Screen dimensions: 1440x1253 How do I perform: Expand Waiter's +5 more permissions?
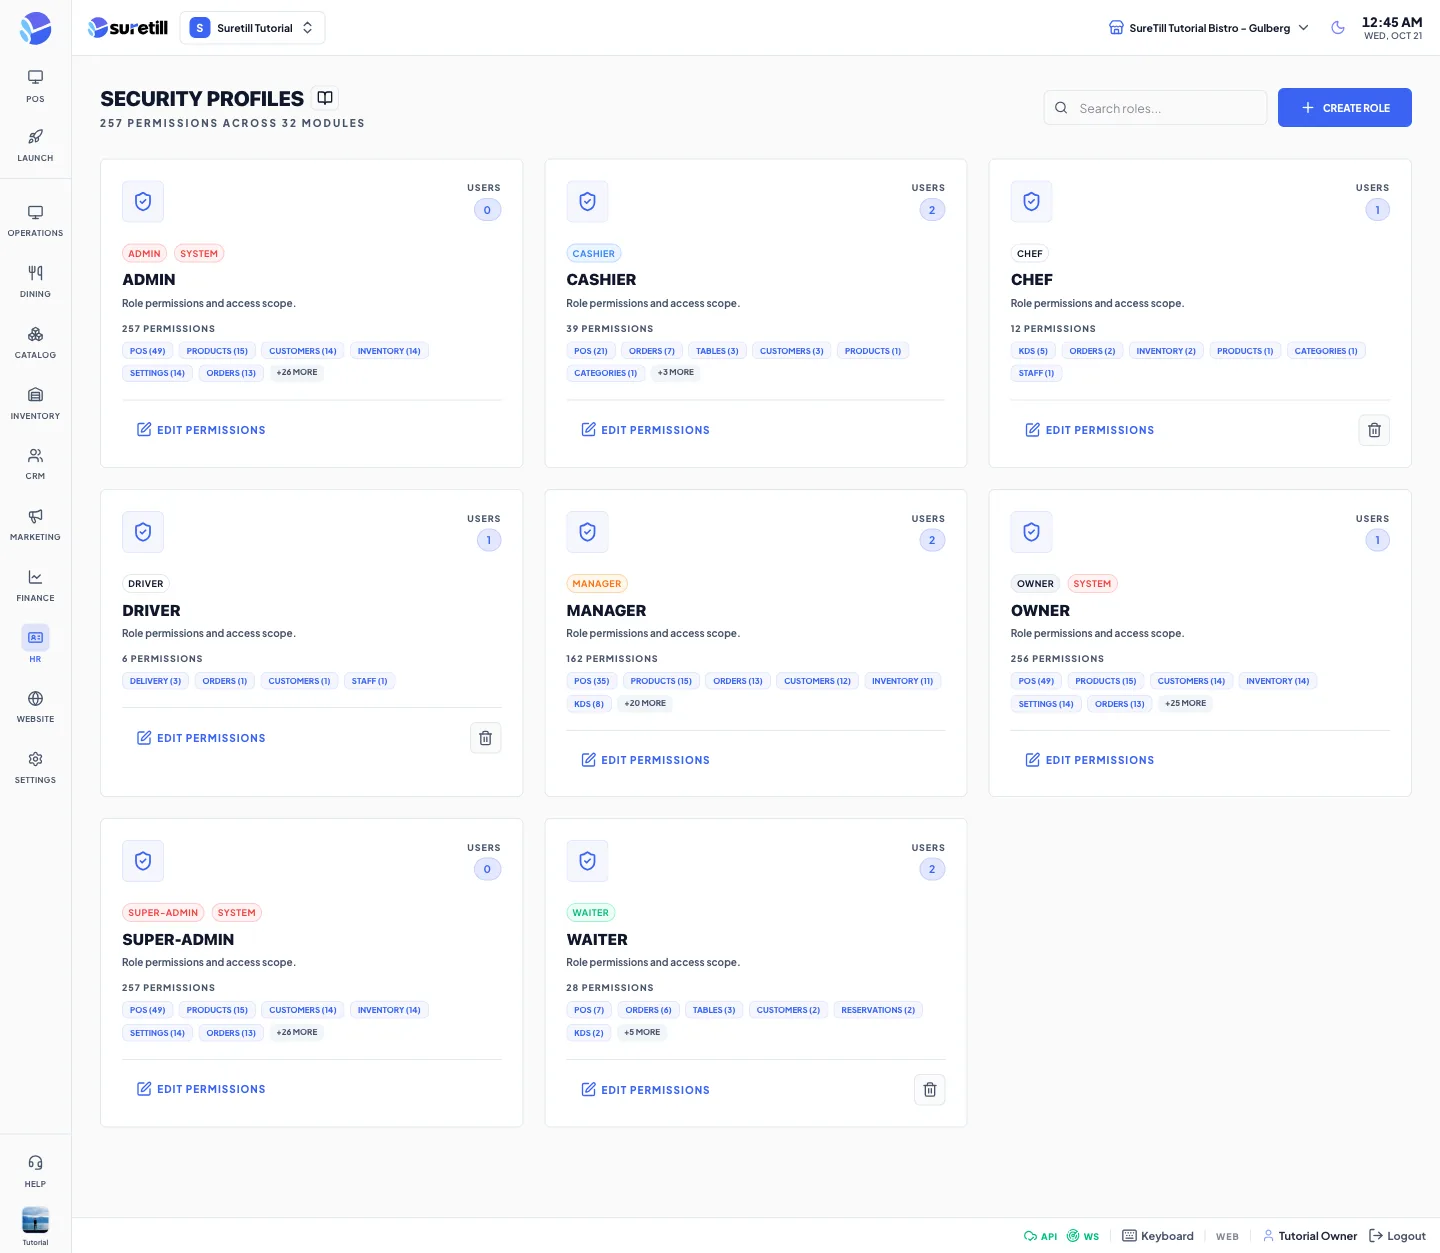coord(642,1032)
